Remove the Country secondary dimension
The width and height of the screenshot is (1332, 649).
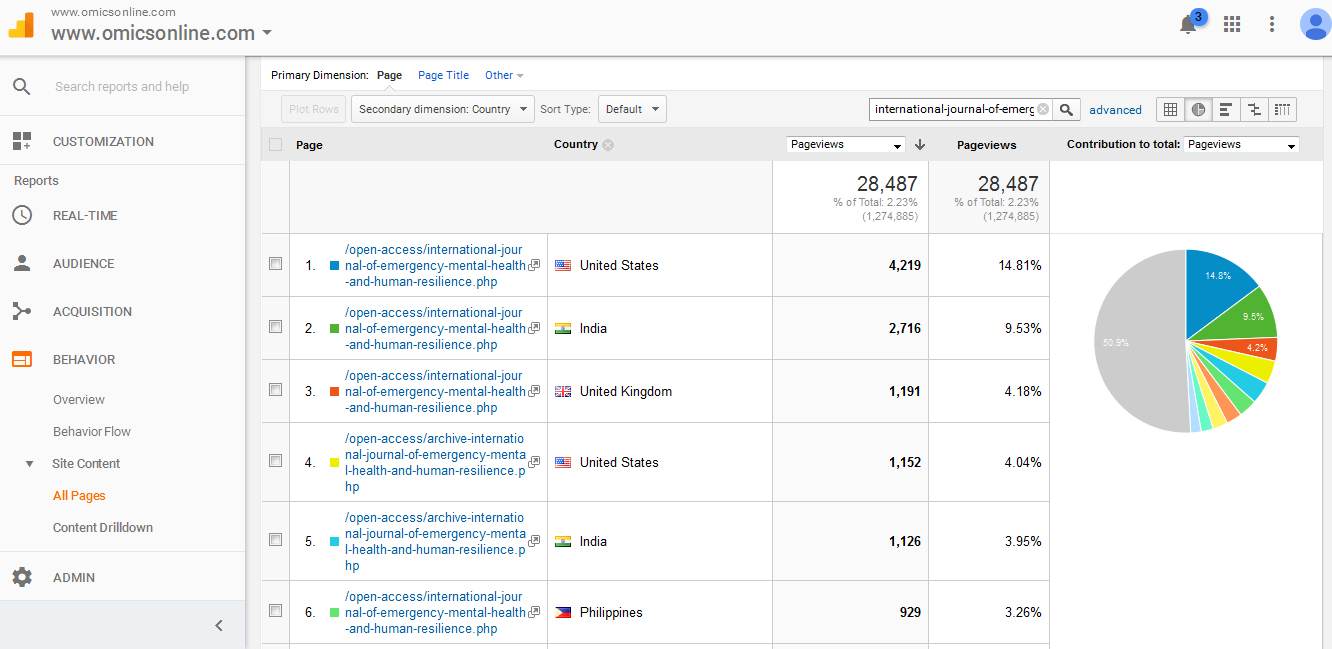[x=608, y=145]
